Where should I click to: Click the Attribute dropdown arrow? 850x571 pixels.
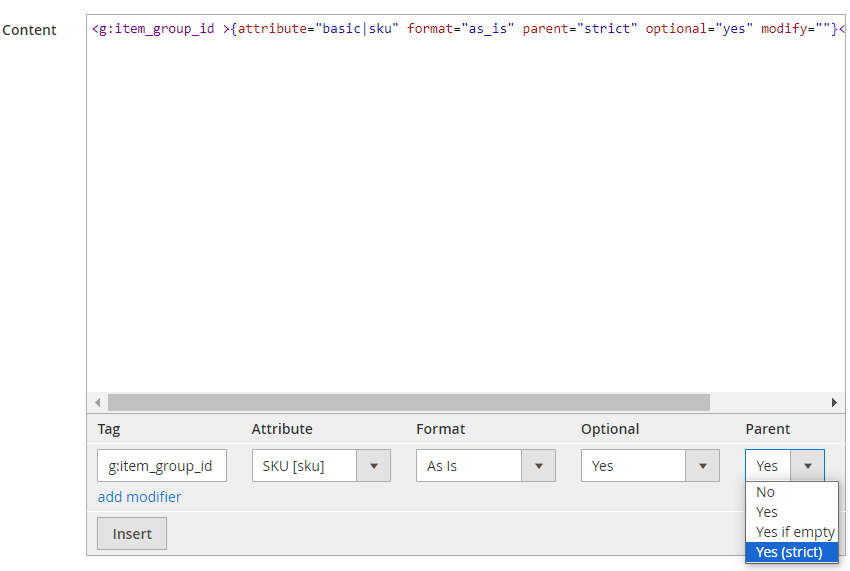coord(374,466)
